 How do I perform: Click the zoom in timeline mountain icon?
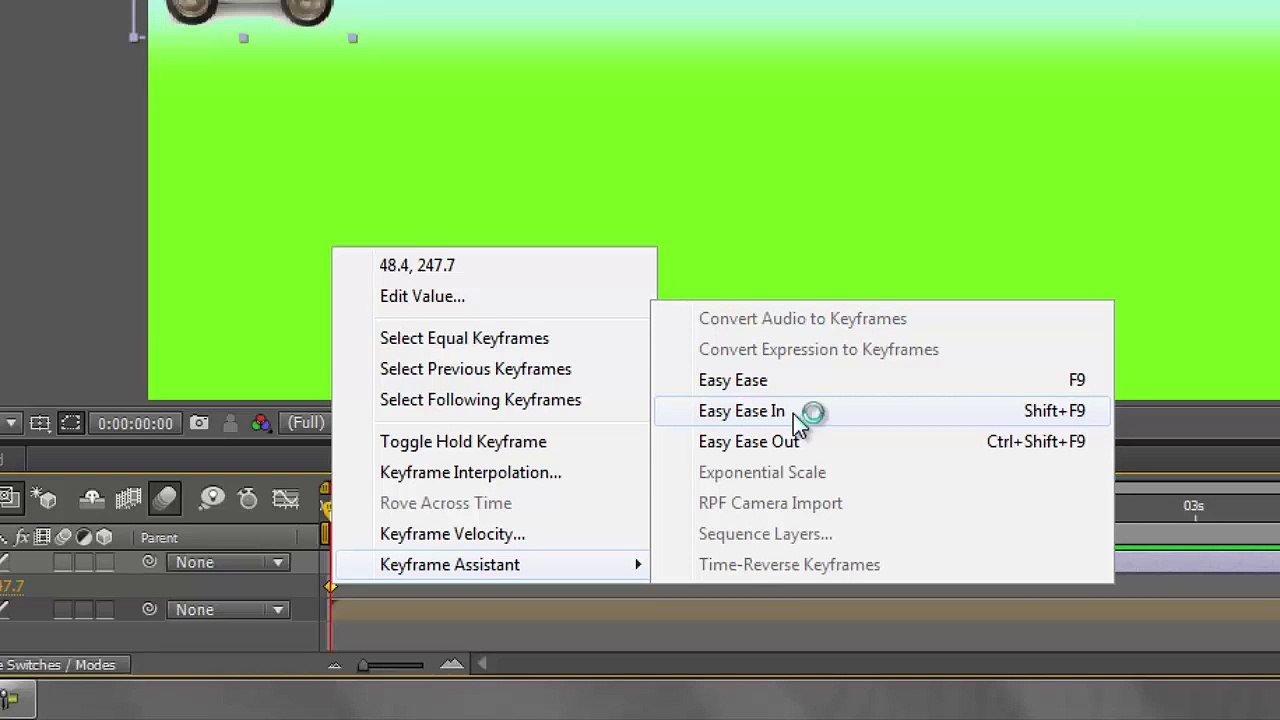click(451, 664)
